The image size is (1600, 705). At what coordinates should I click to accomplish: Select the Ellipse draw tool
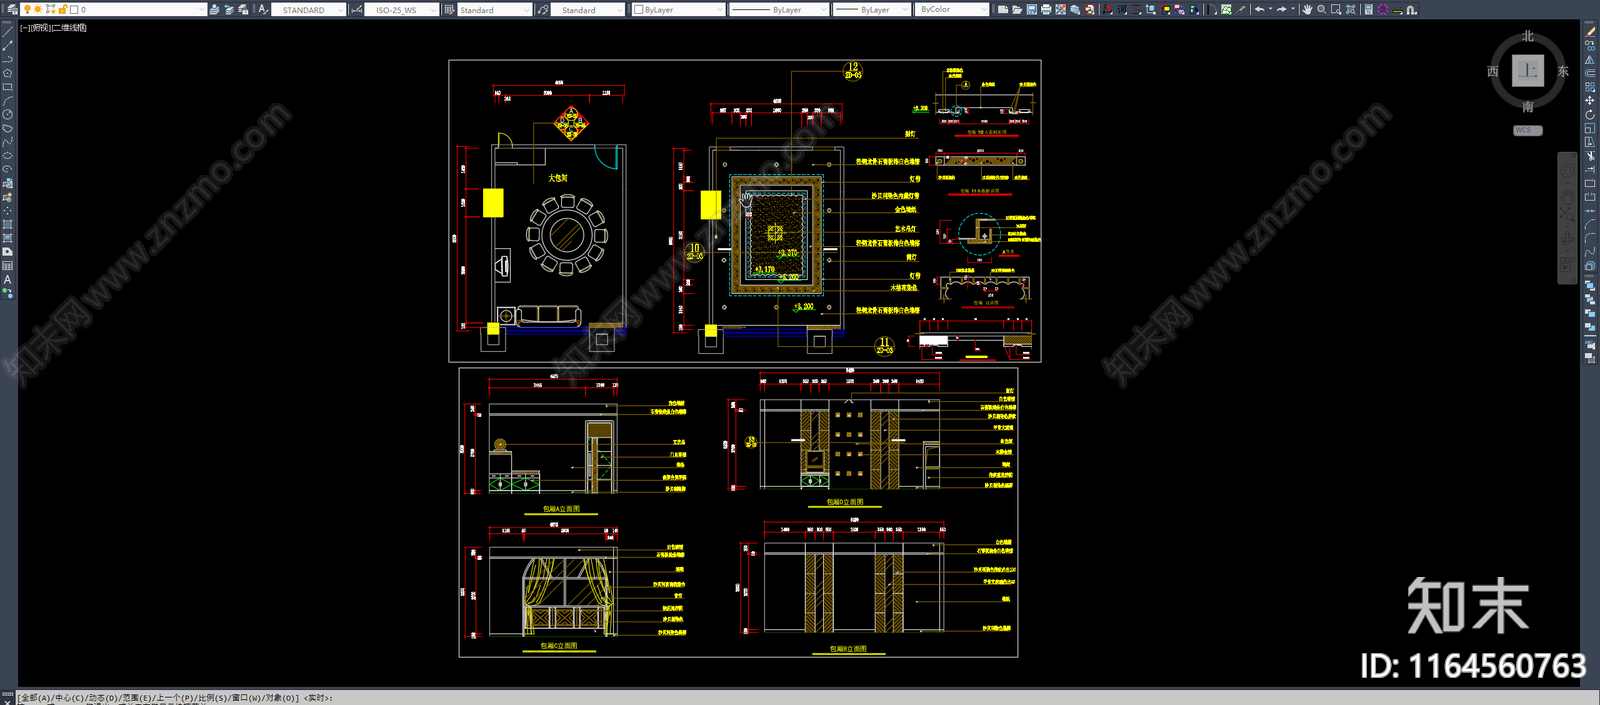point(7,156)
